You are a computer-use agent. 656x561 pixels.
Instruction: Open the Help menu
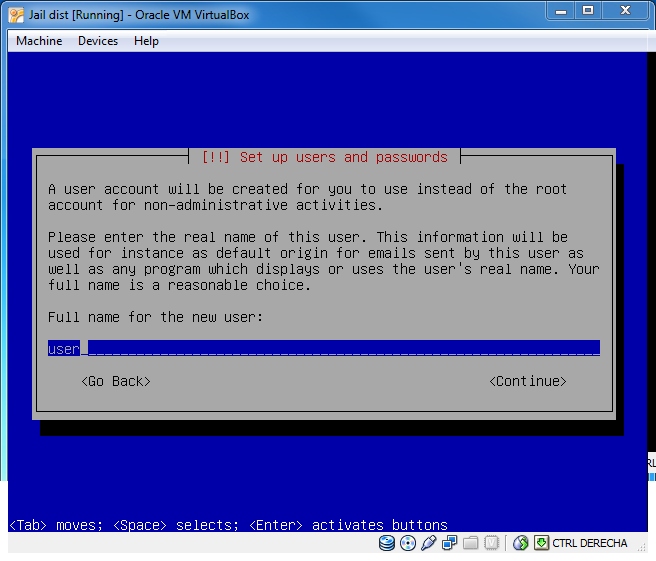(146, 41)
